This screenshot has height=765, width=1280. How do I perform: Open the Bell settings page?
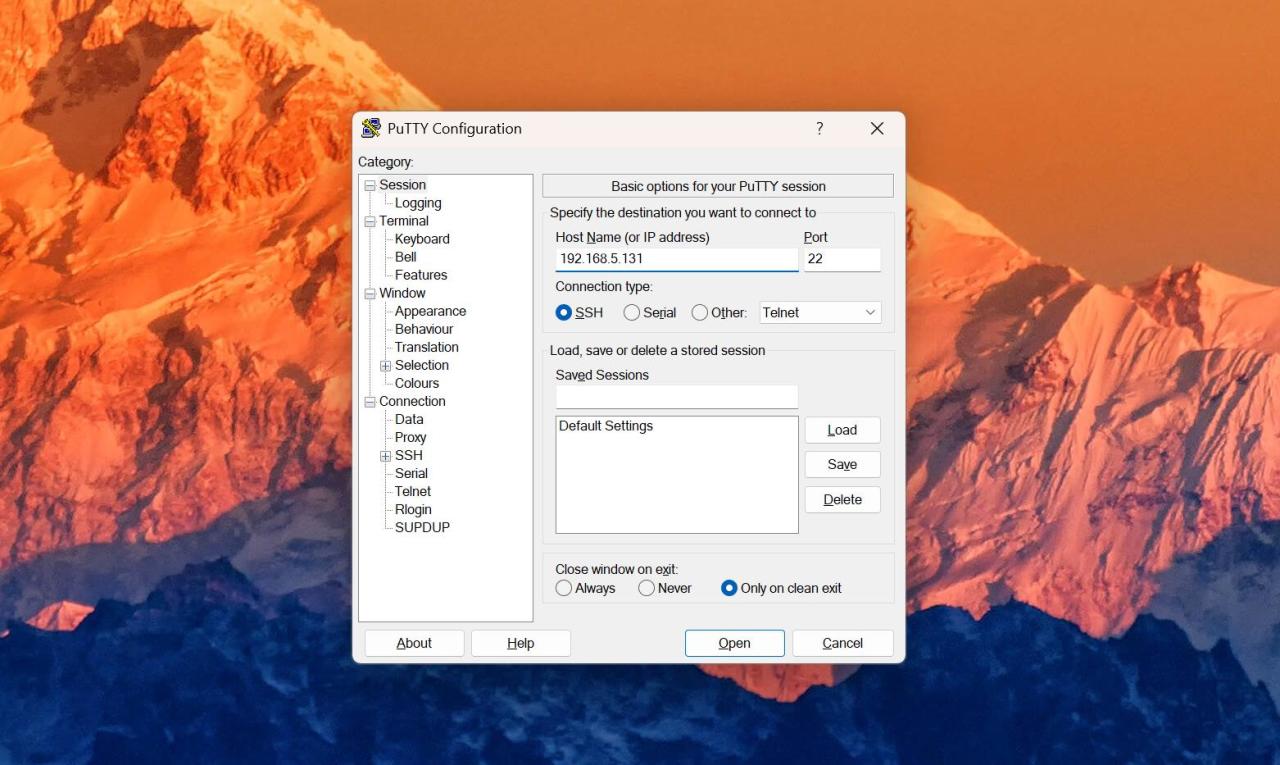coord(406,257)
